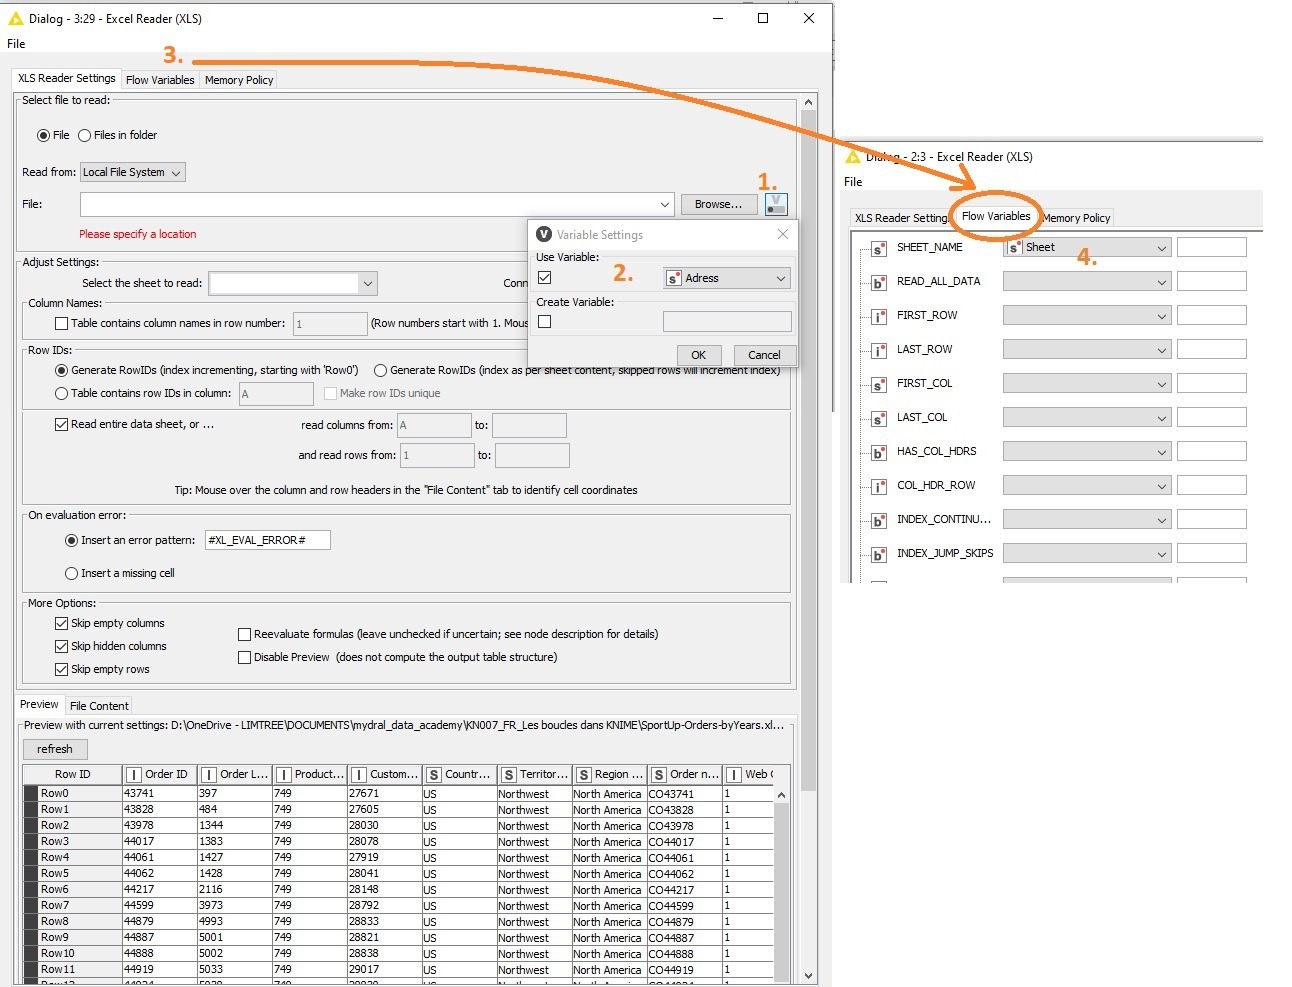The width and height of the screenshot is (1292, 987).
Task: Toggle Skip empty rows checkbox
Action: [x=61, y=669]
